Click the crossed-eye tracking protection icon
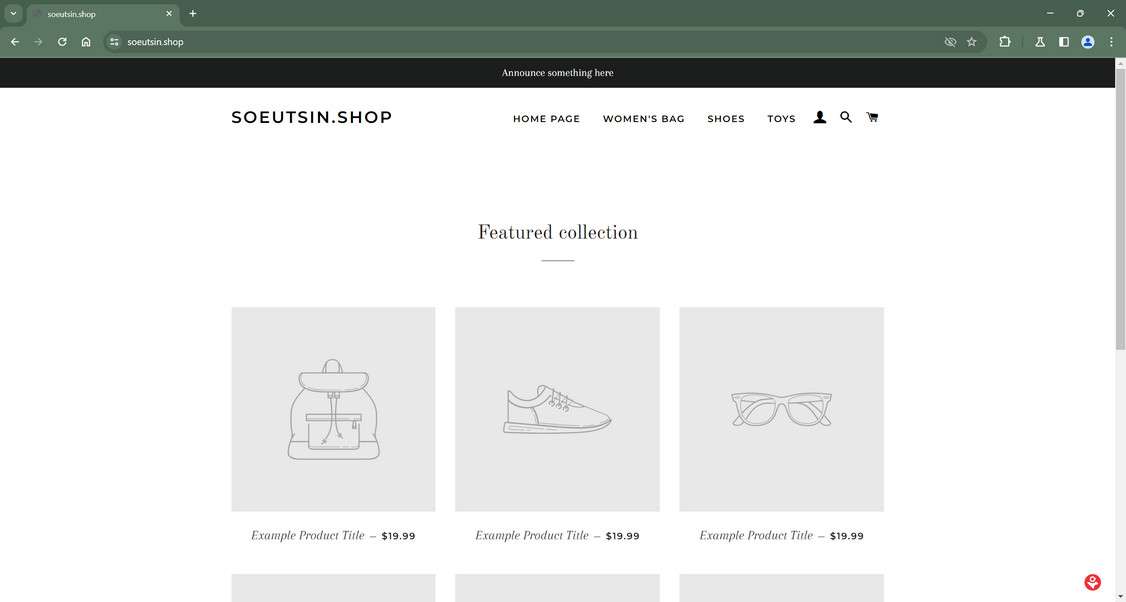The image size is (1126, 602). 950,42
